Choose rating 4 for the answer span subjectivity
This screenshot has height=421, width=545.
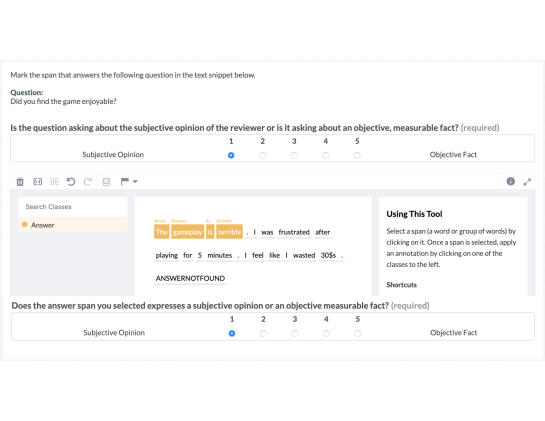coord(326,333)
